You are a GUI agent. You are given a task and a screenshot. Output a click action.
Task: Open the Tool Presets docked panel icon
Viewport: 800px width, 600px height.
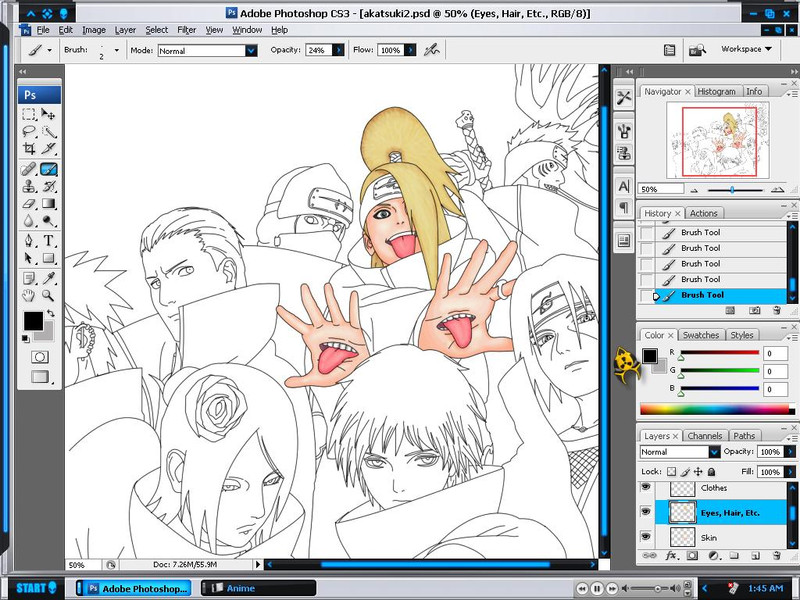click(x=623, y=97)
